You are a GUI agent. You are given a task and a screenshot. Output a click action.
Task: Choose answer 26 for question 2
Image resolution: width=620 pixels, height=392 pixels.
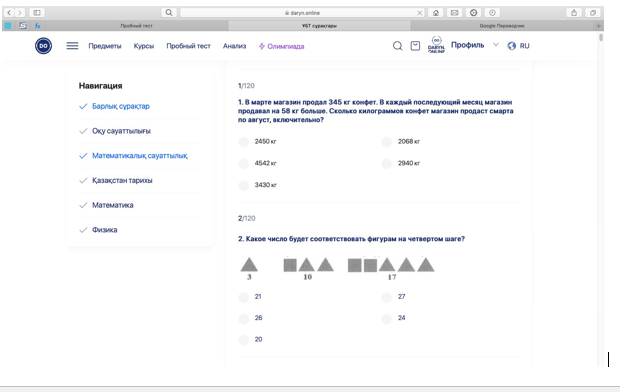click(244, 318)
